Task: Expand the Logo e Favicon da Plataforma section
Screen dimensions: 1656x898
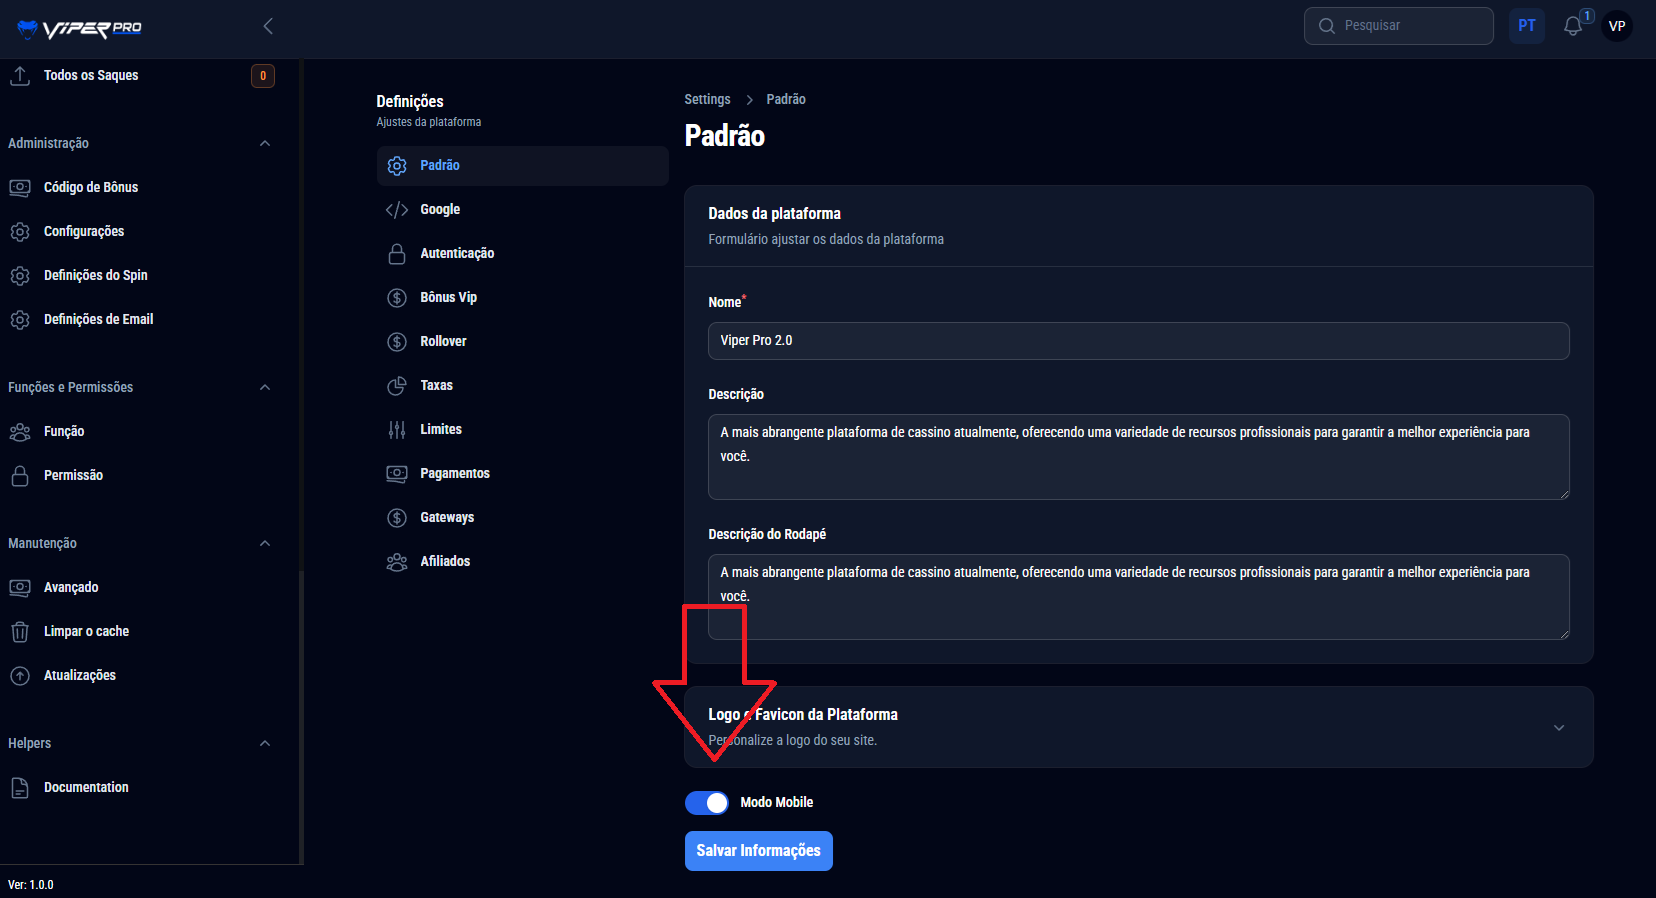Action: [1558, 727]
